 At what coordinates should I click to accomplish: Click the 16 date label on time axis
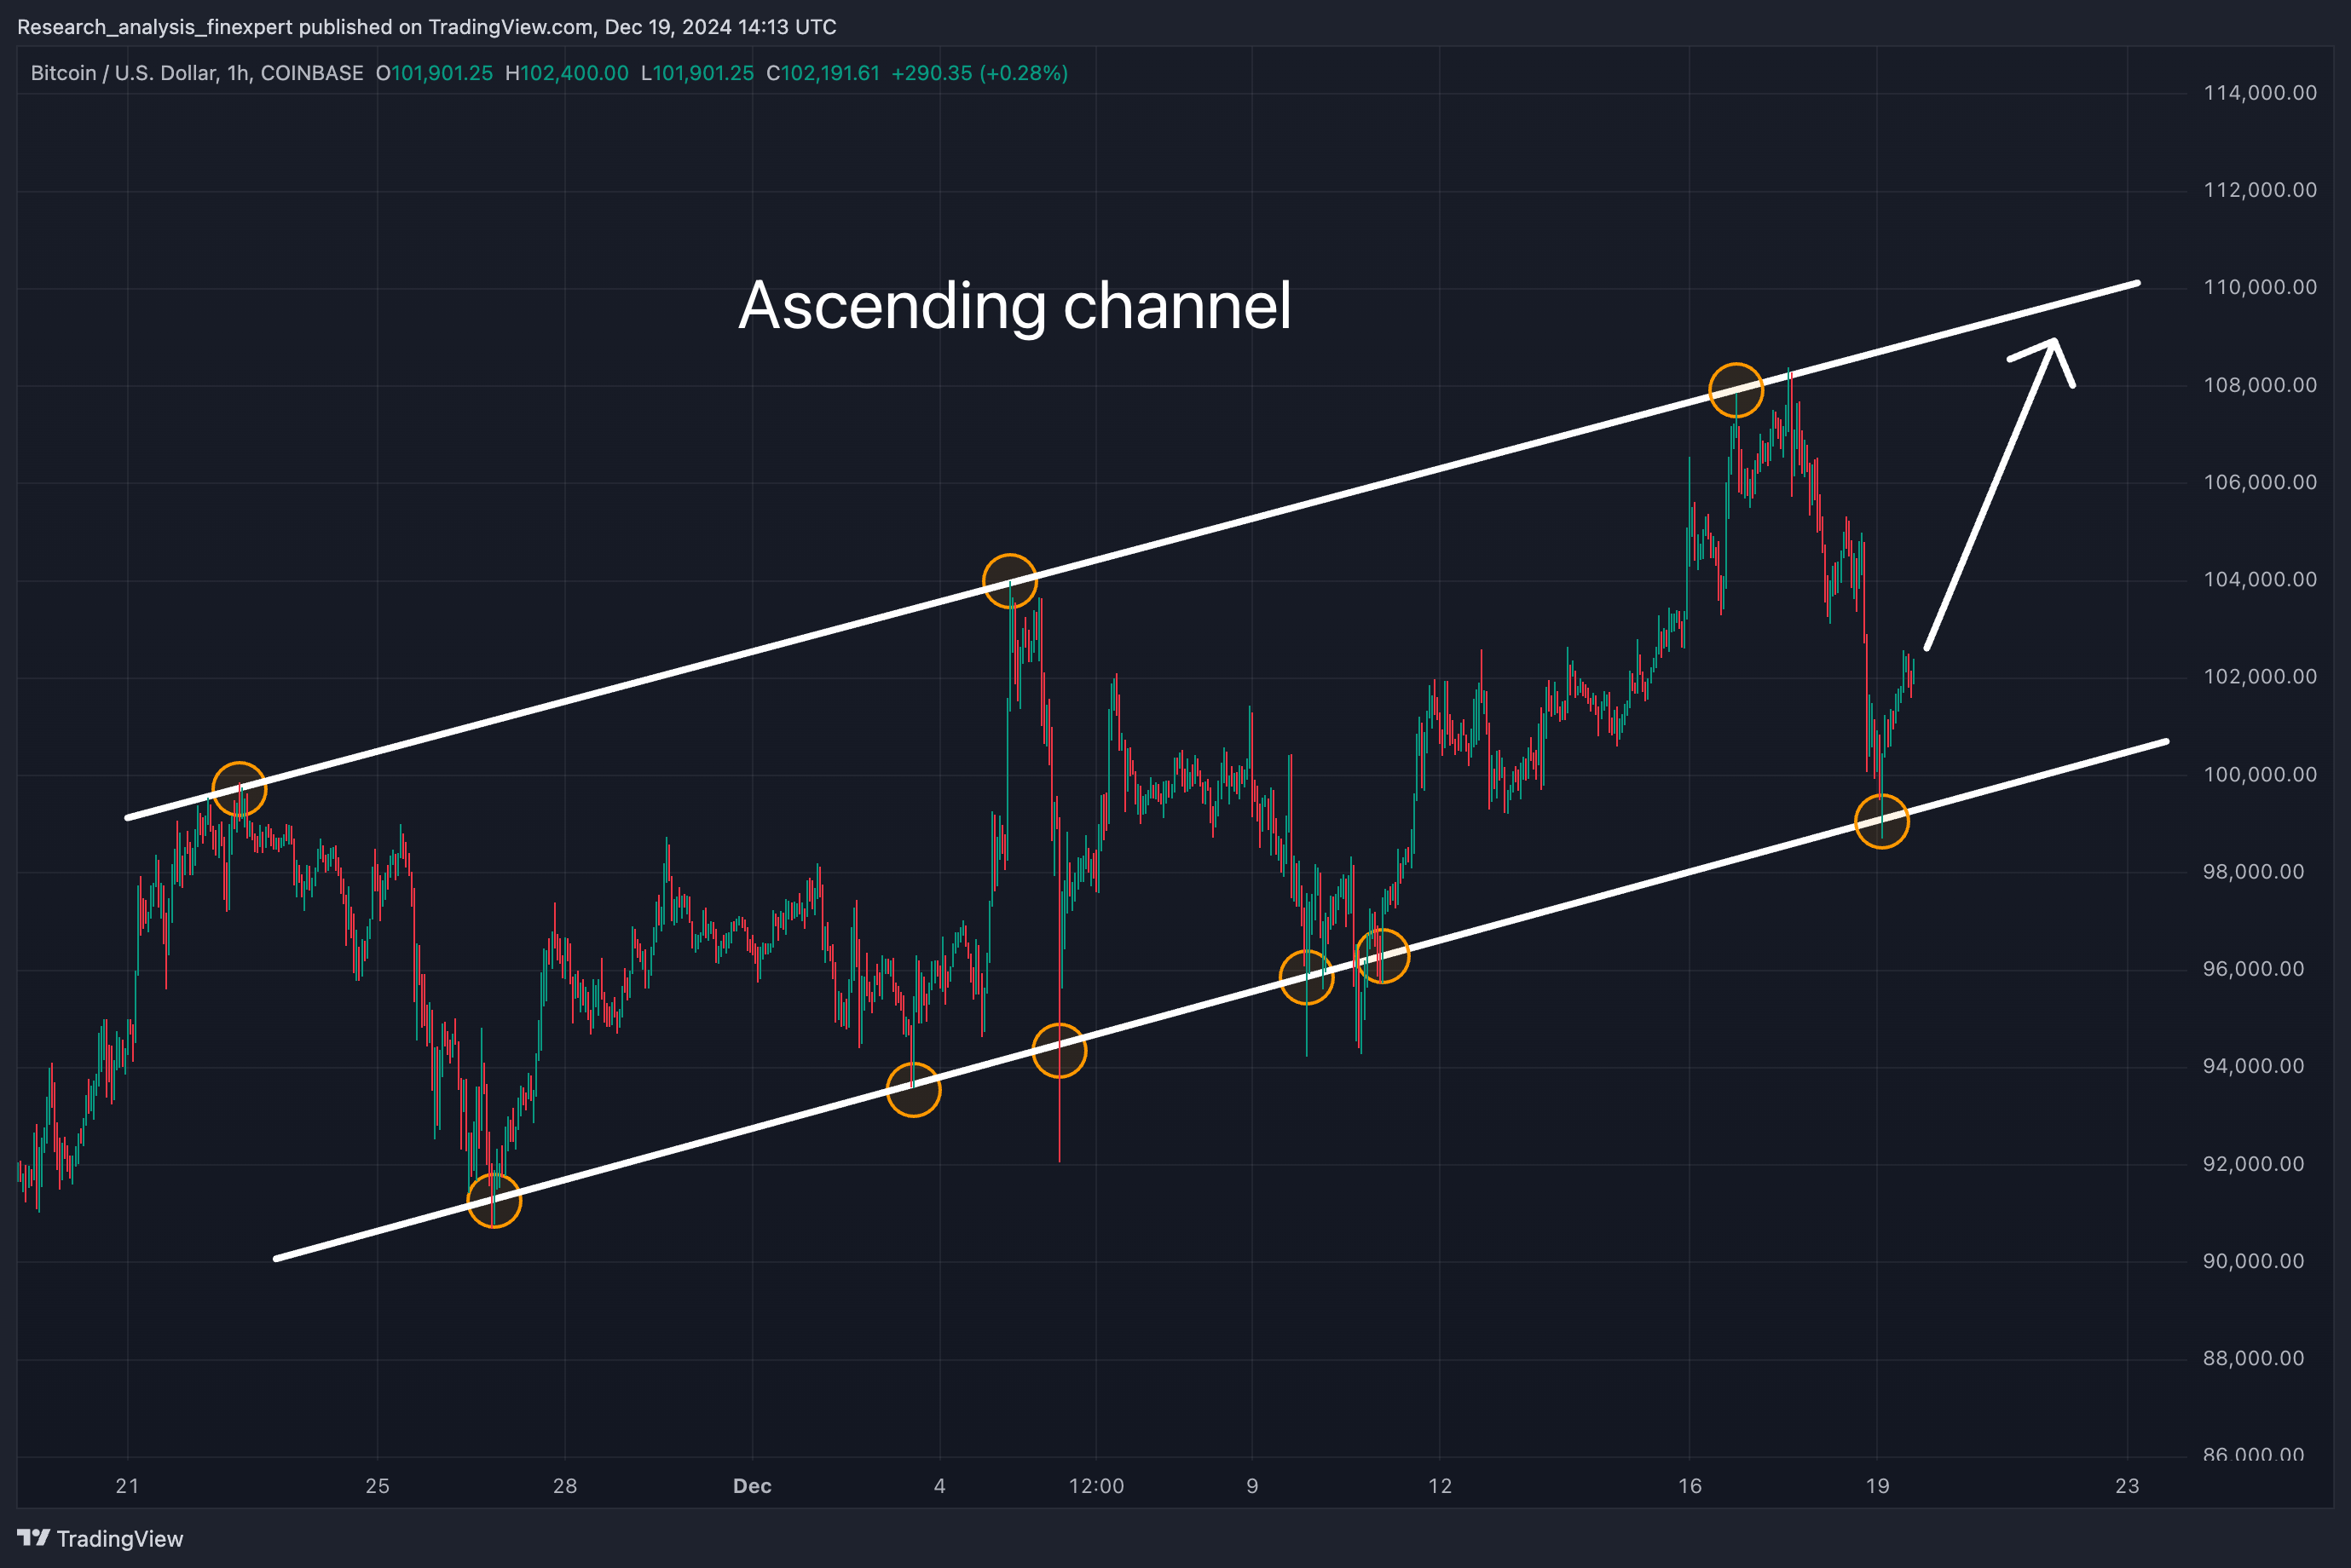pos(1690,1486)
